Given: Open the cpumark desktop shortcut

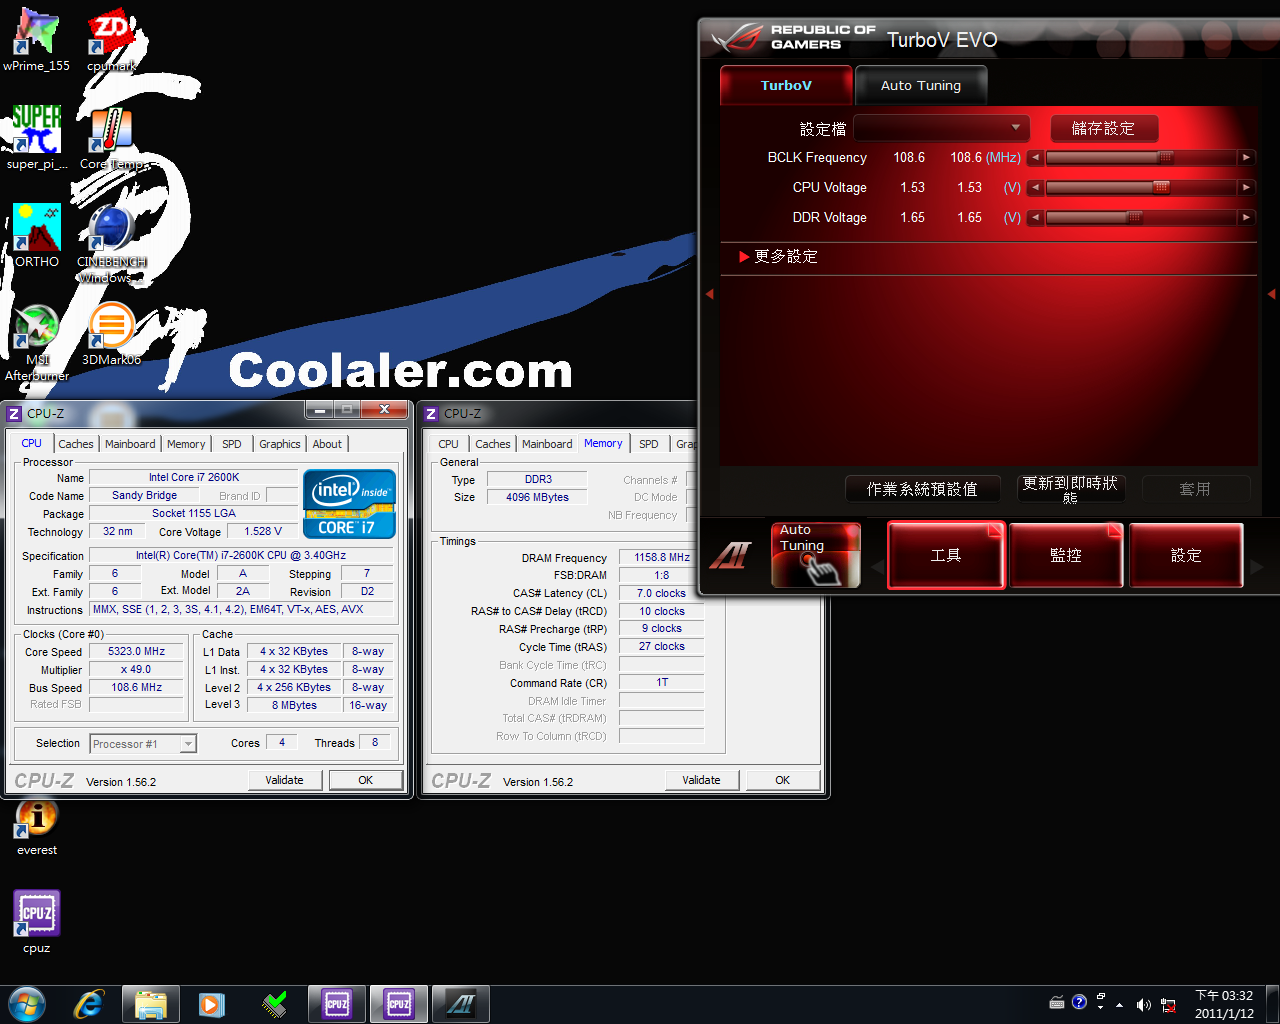Looking at the screenshot, I should (111, 40).
